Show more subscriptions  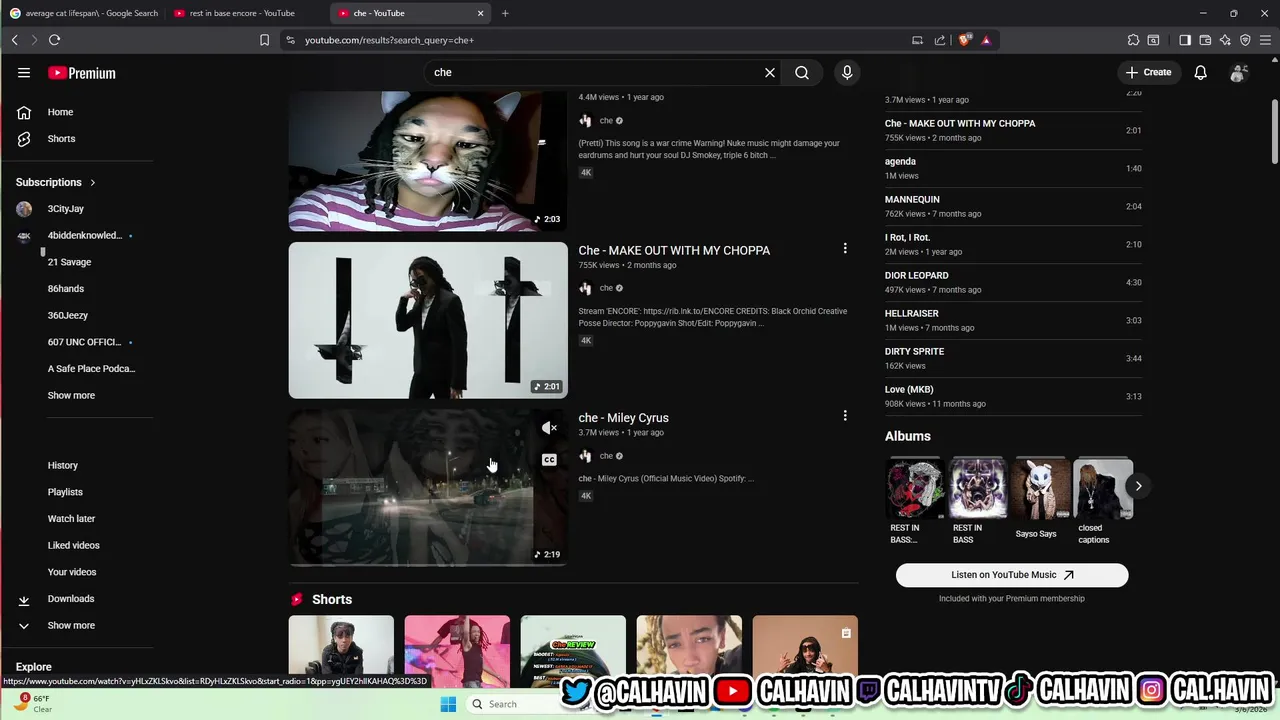tap(71, 395)
